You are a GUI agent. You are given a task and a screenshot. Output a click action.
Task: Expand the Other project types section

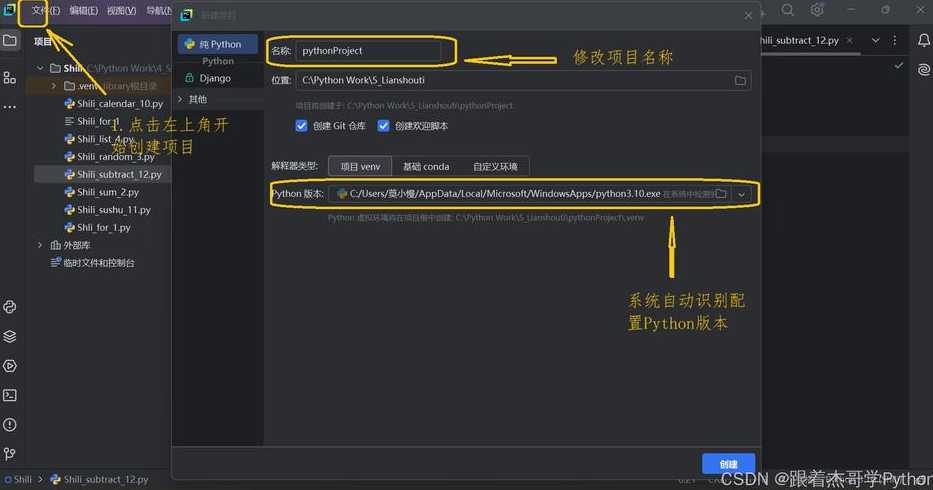[x=181, y=99]
